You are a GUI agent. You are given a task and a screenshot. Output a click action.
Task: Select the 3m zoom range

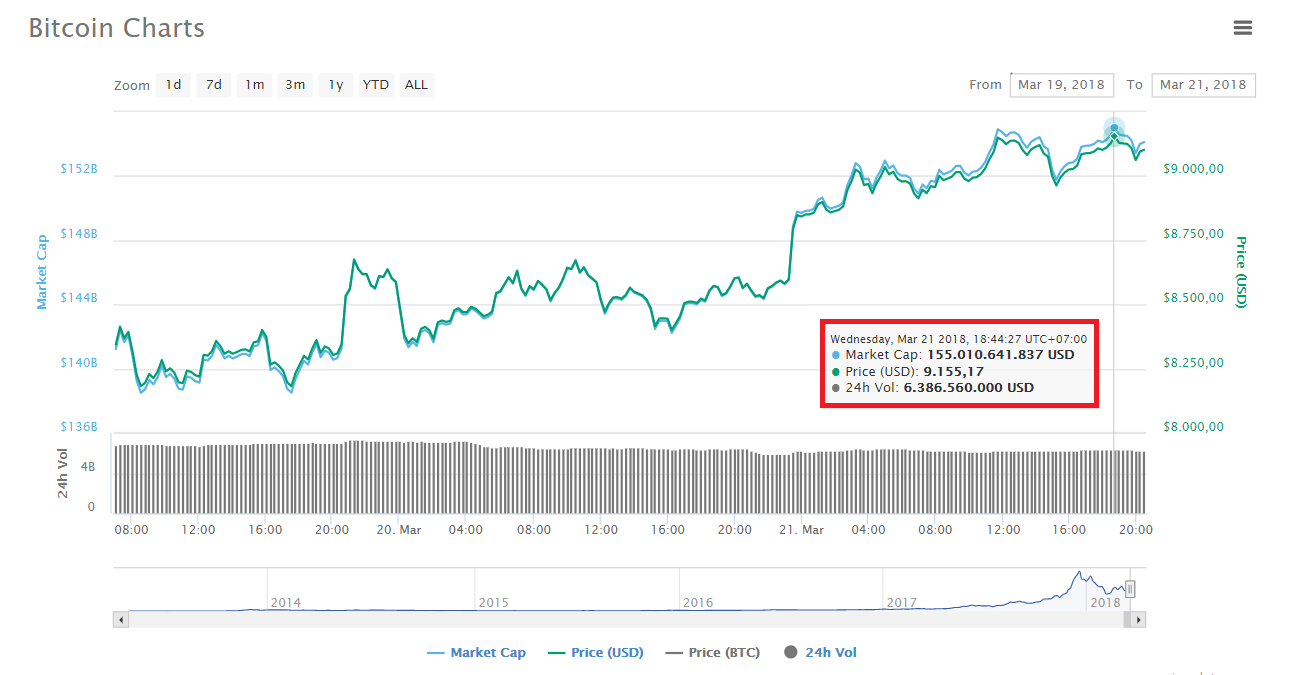tap(295, 85)
